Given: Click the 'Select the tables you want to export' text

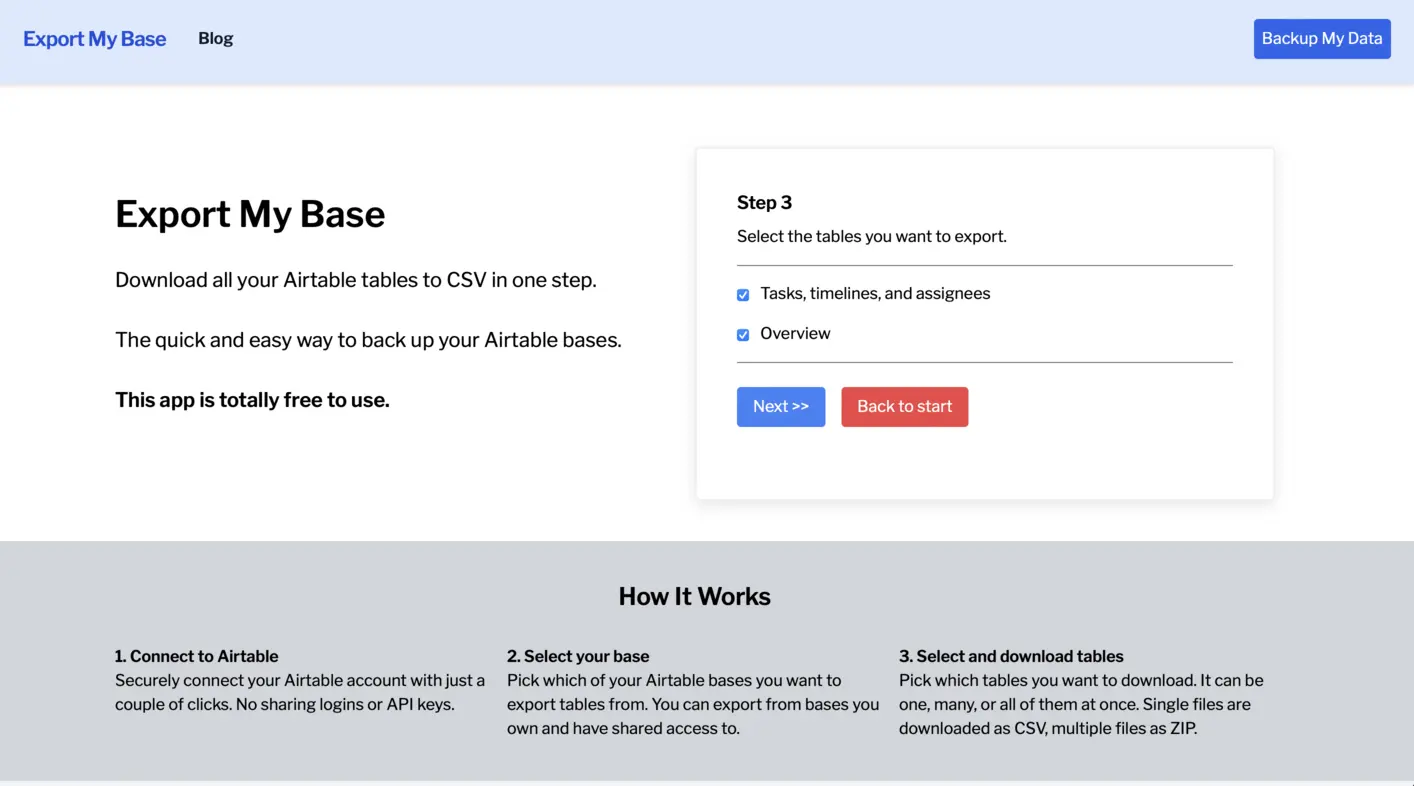Looking at the screenshot, I should 871,237.
